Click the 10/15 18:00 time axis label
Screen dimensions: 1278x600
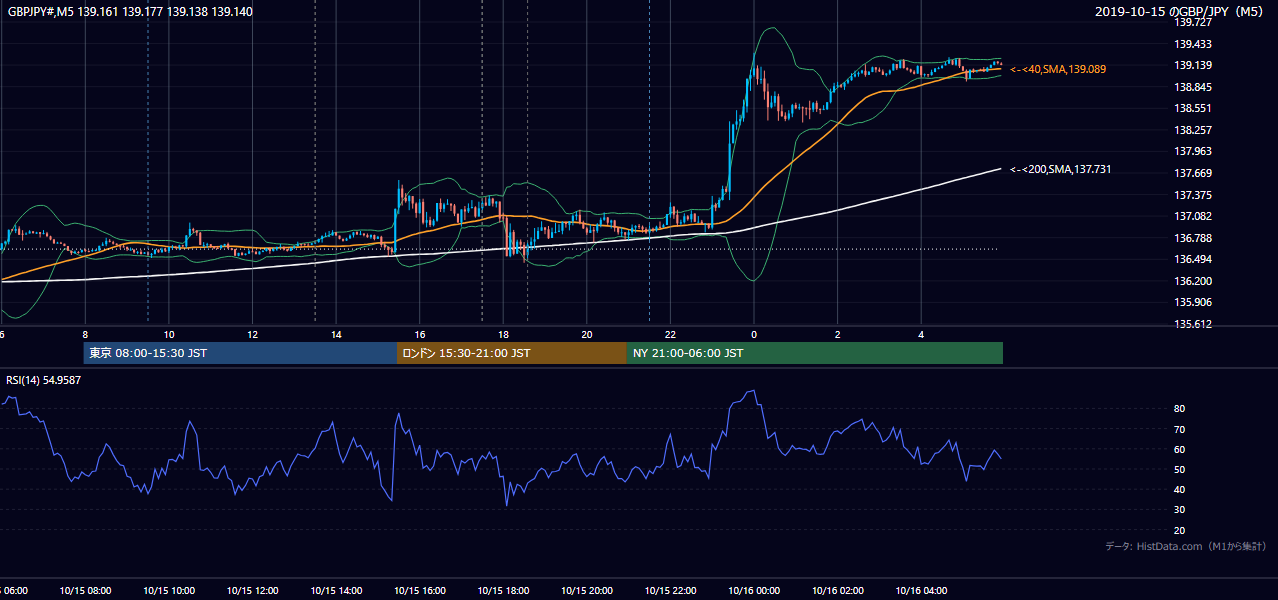click(503, 591)
